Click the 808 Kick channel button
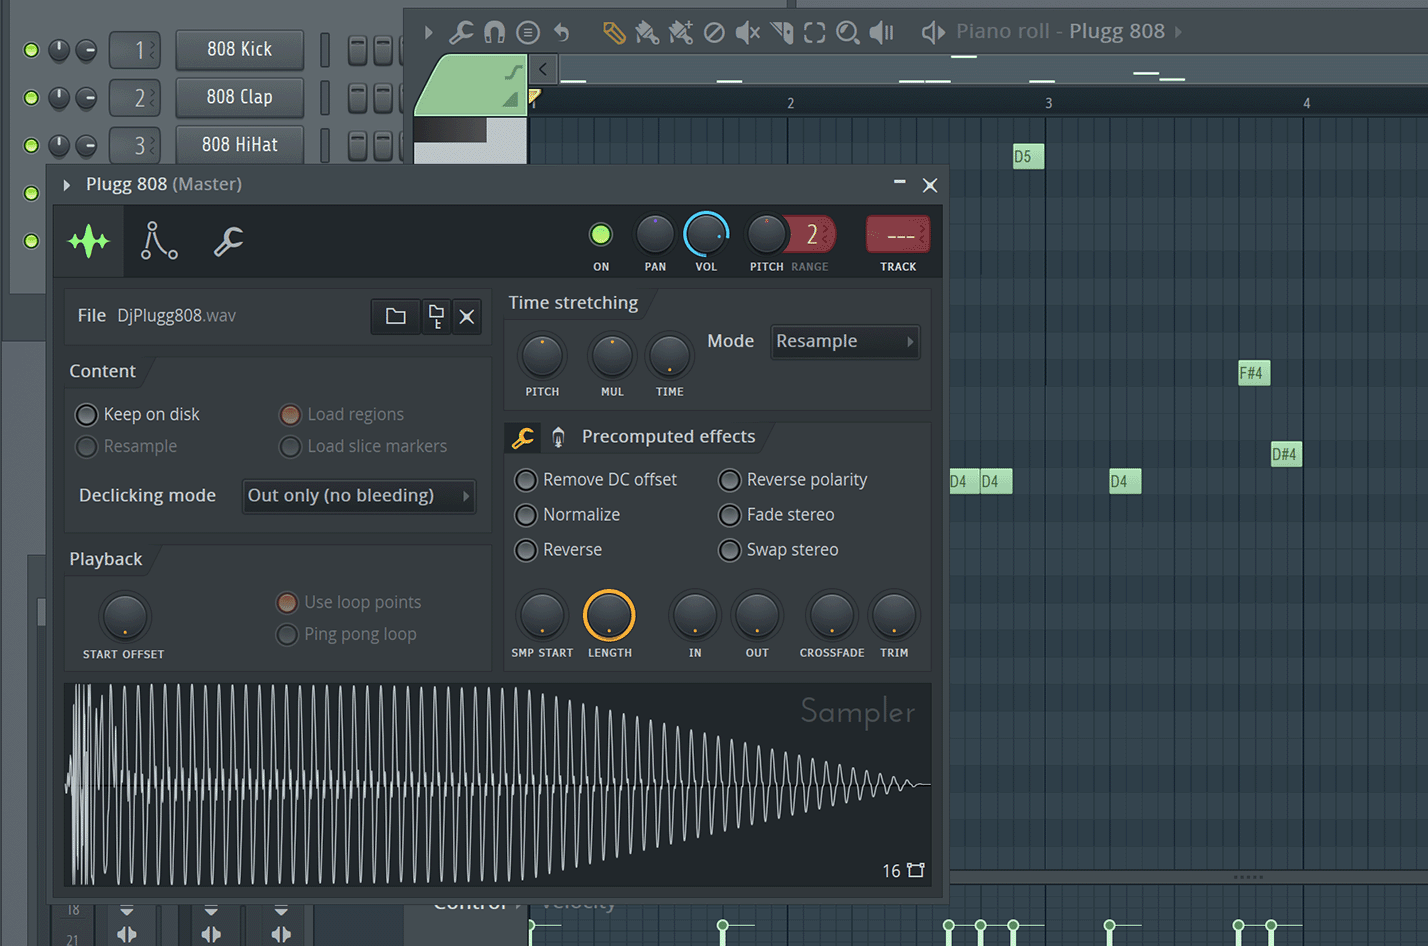1428x946 pixels. (239, 49)
